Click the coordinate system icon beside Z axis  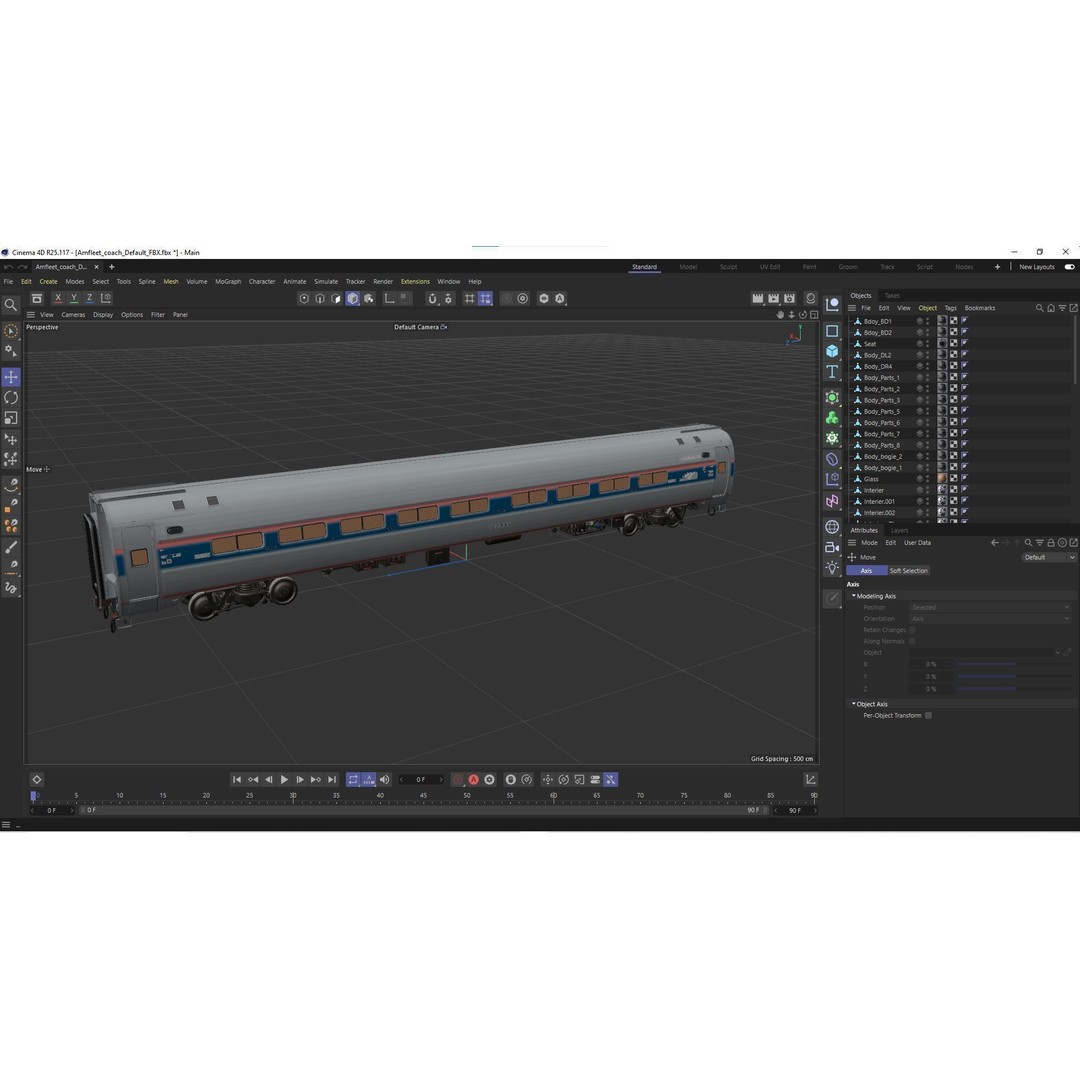pyautogui.click(x=105, y=298)
